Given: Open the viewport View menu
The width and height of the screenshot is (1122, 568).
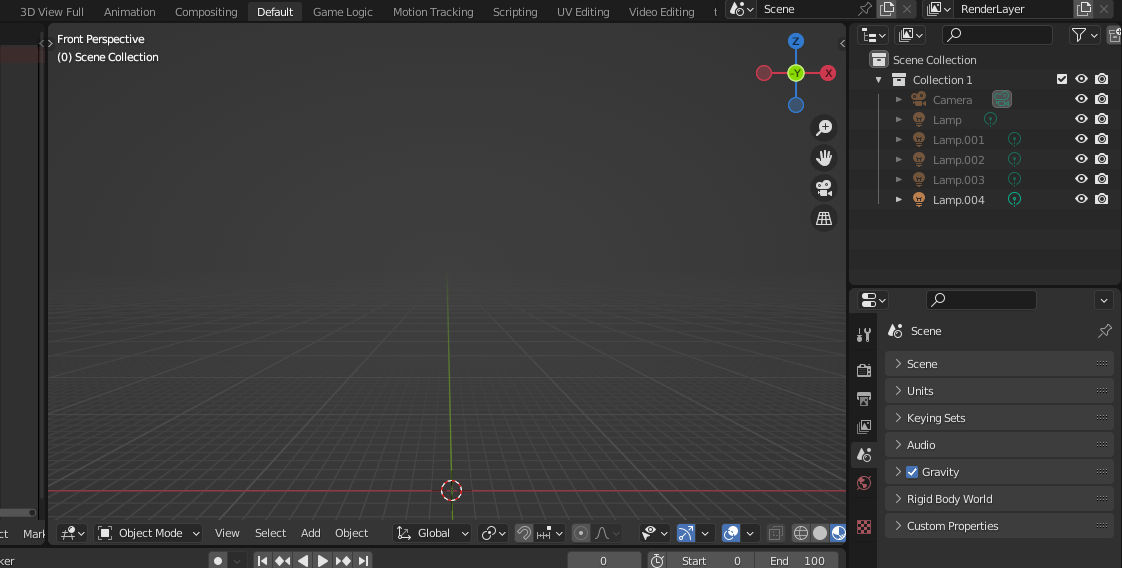Looking at the screenshot, I should click(227, 533).
